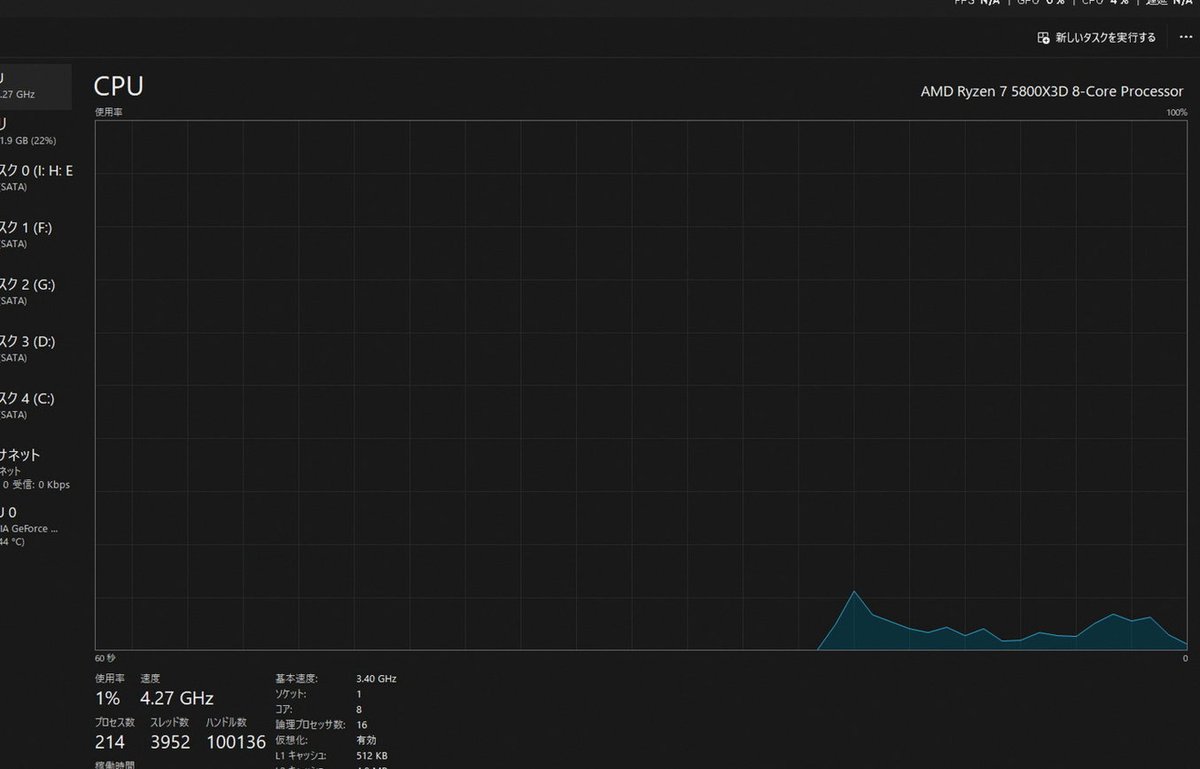Click the "ソケット:" label
Viewport: 1200px width, 769px height.
click(x=291, y=694)
